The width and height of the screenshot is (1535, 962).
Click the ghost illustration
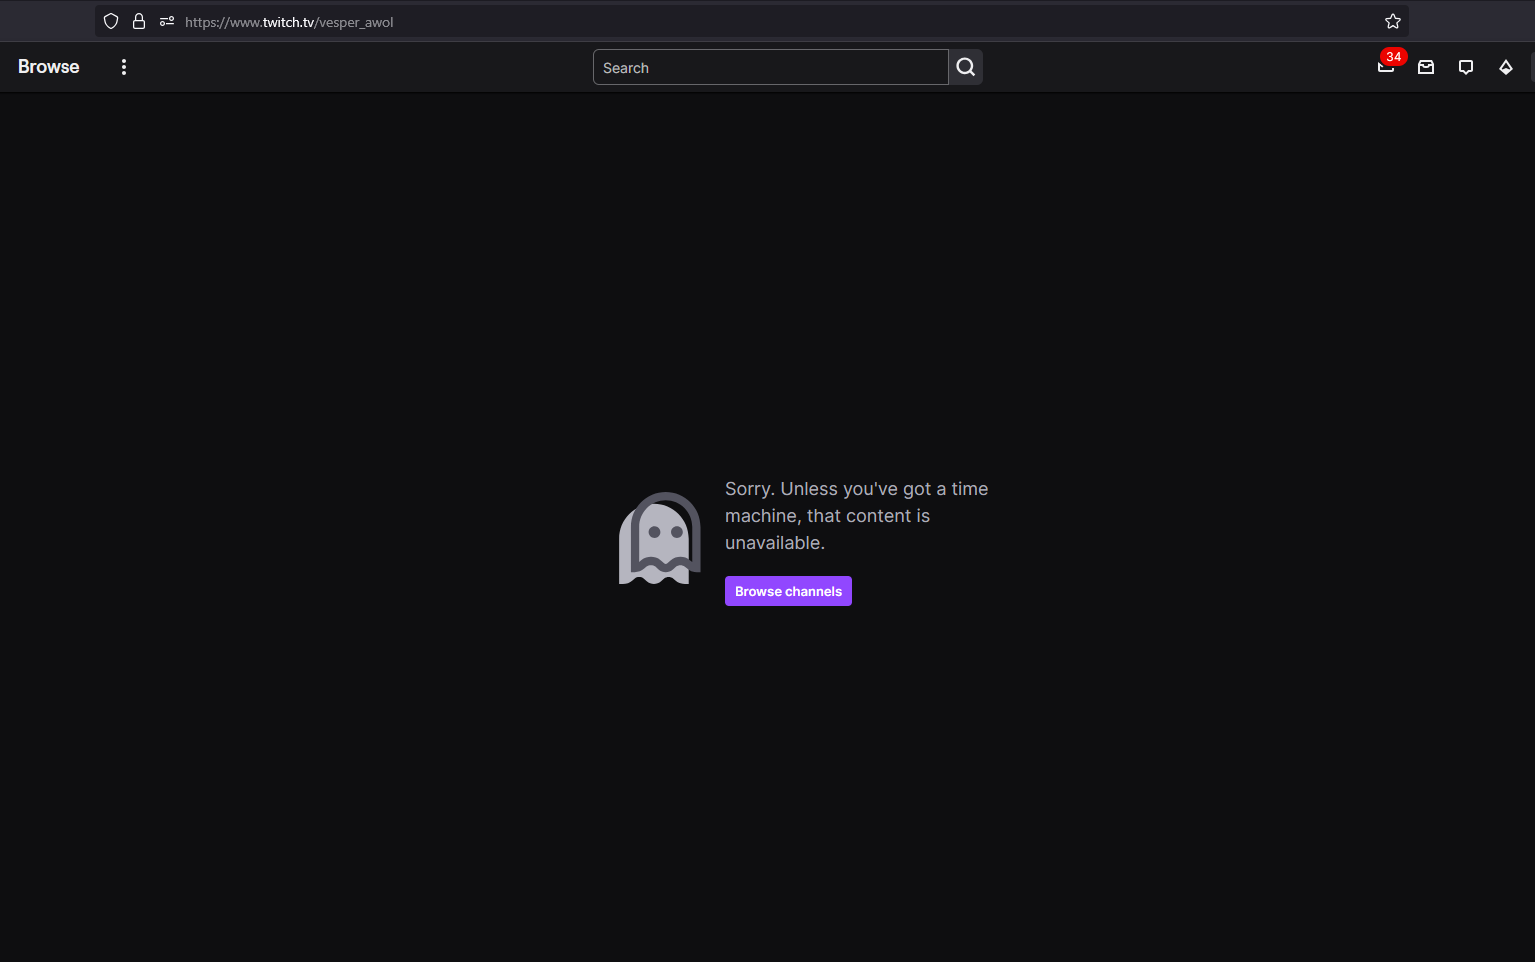coord(659,538)
